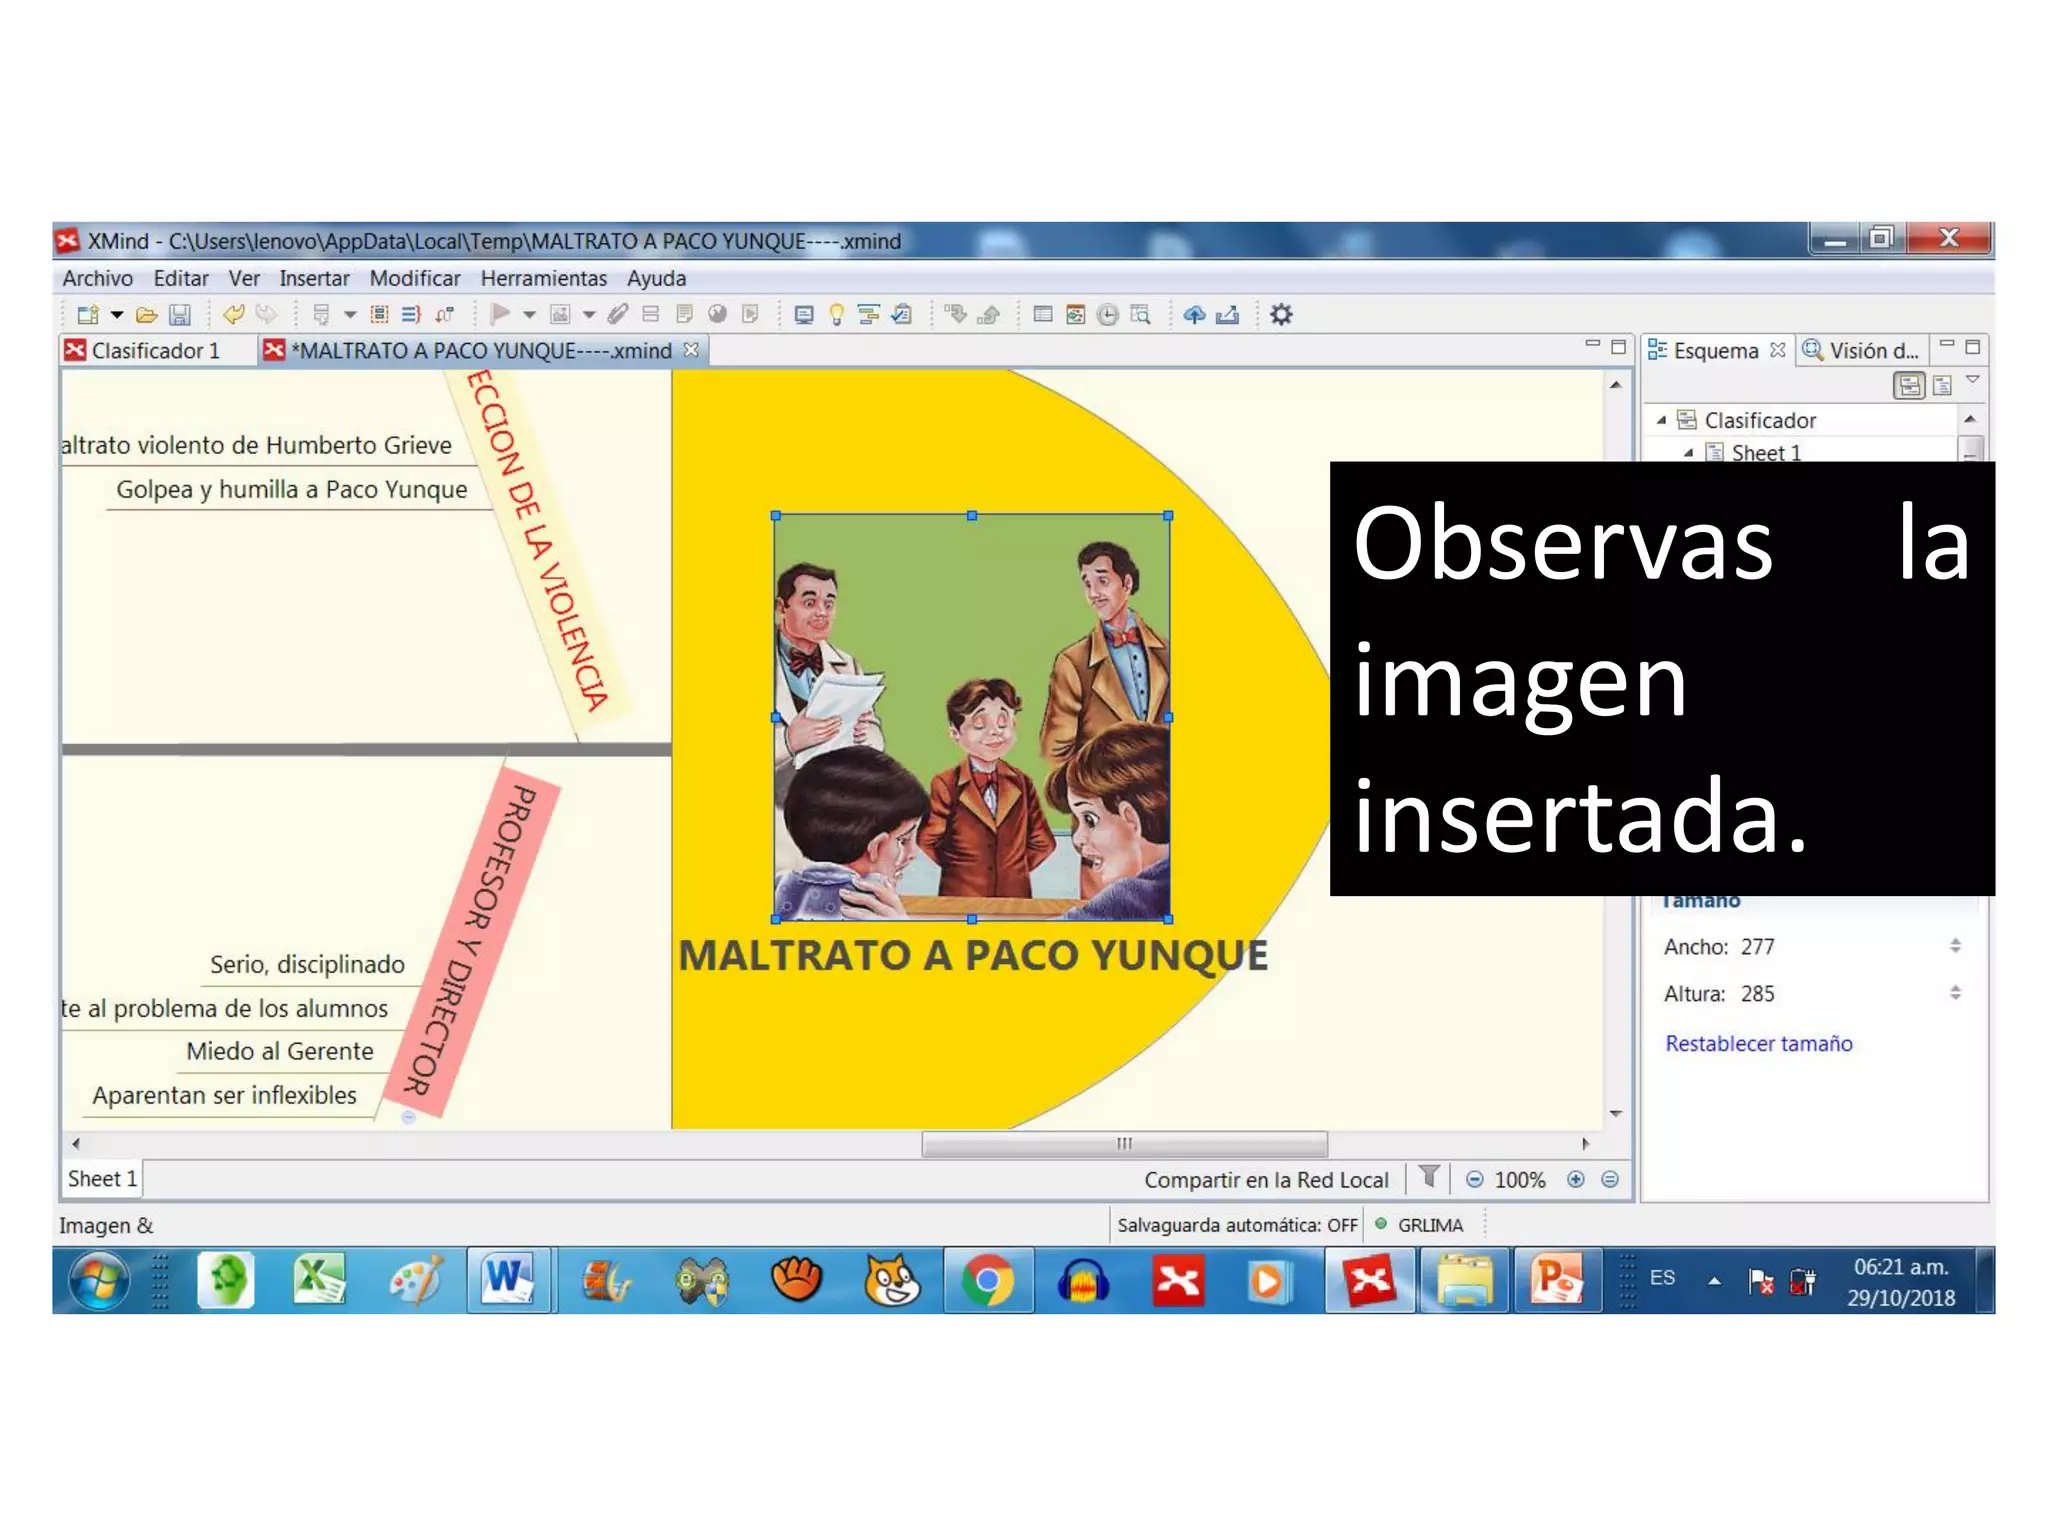Collapse the Clasificador tree node
This screenshot has height=1536, width=2048.
[x=1661, y=420]
